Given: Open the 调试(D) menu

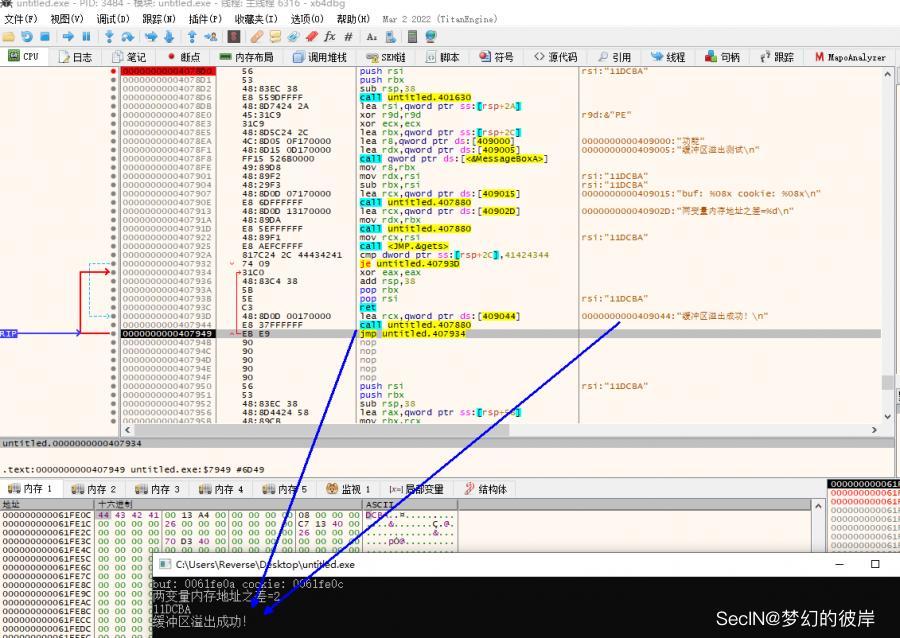Looking at the screenshot, I should coord(113,19).
